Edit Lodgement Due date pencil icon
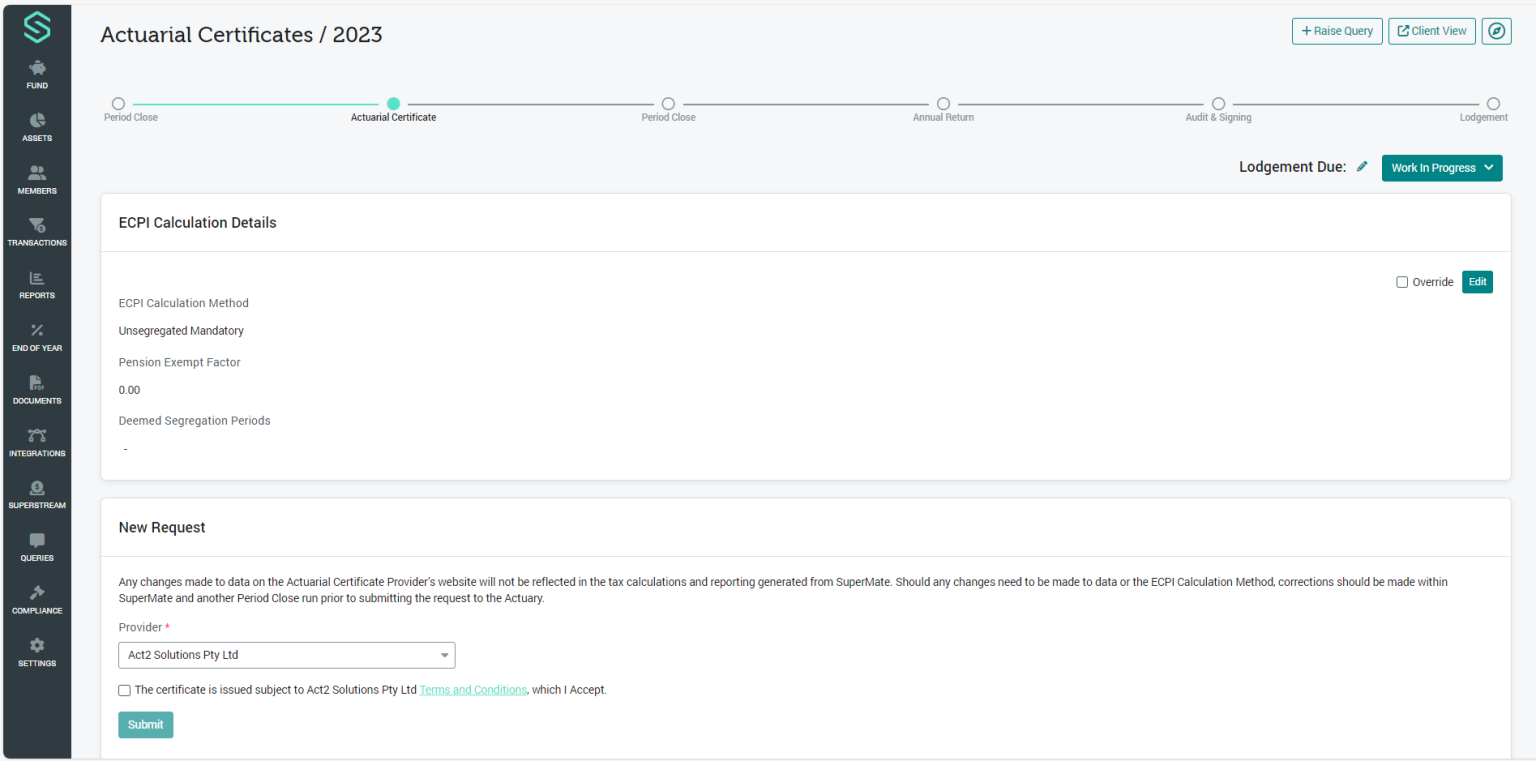 click(1362, 167)
